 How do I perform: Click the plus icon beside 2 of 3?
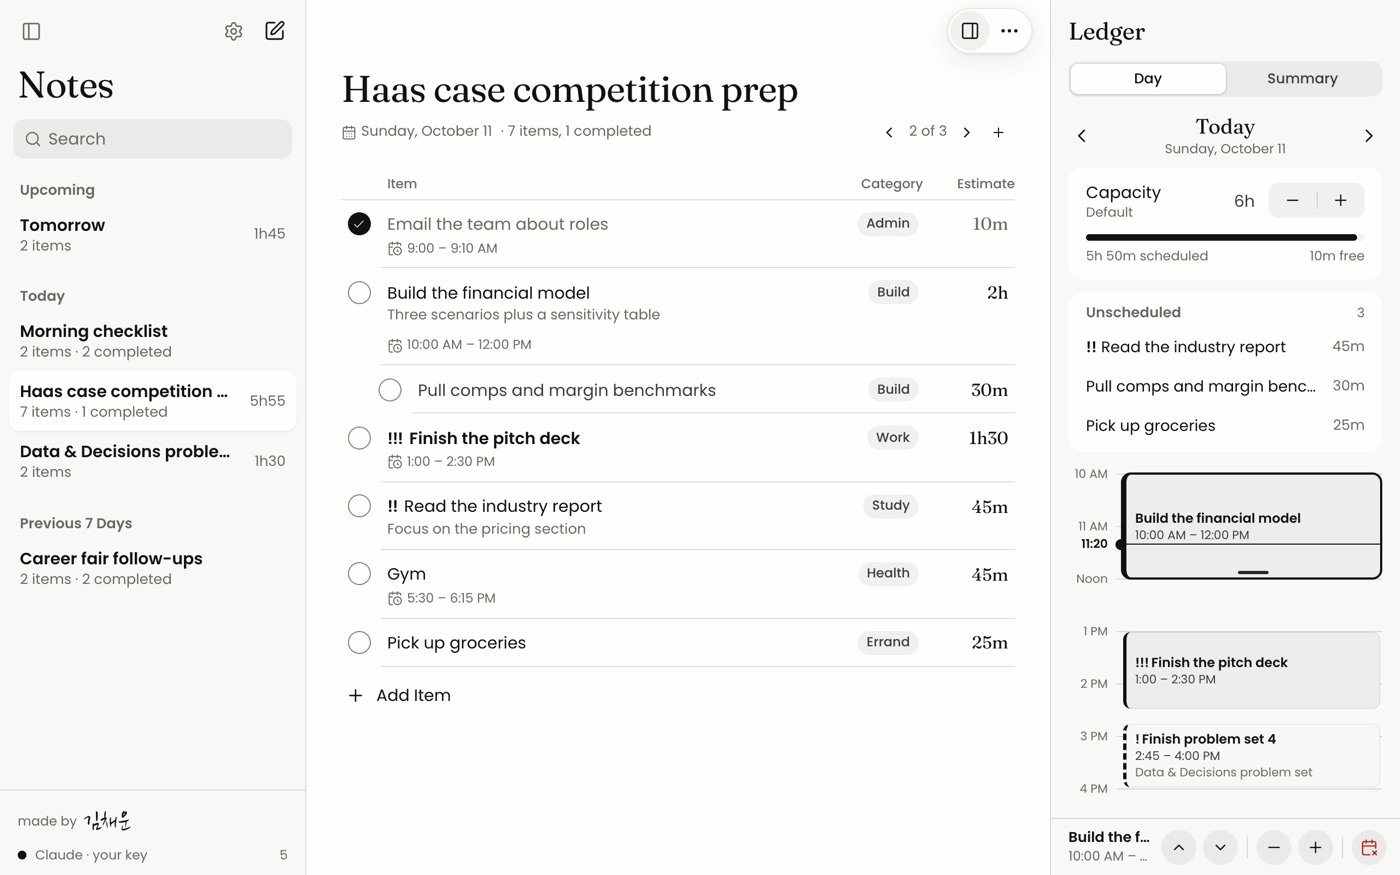(x=998, y=132)
